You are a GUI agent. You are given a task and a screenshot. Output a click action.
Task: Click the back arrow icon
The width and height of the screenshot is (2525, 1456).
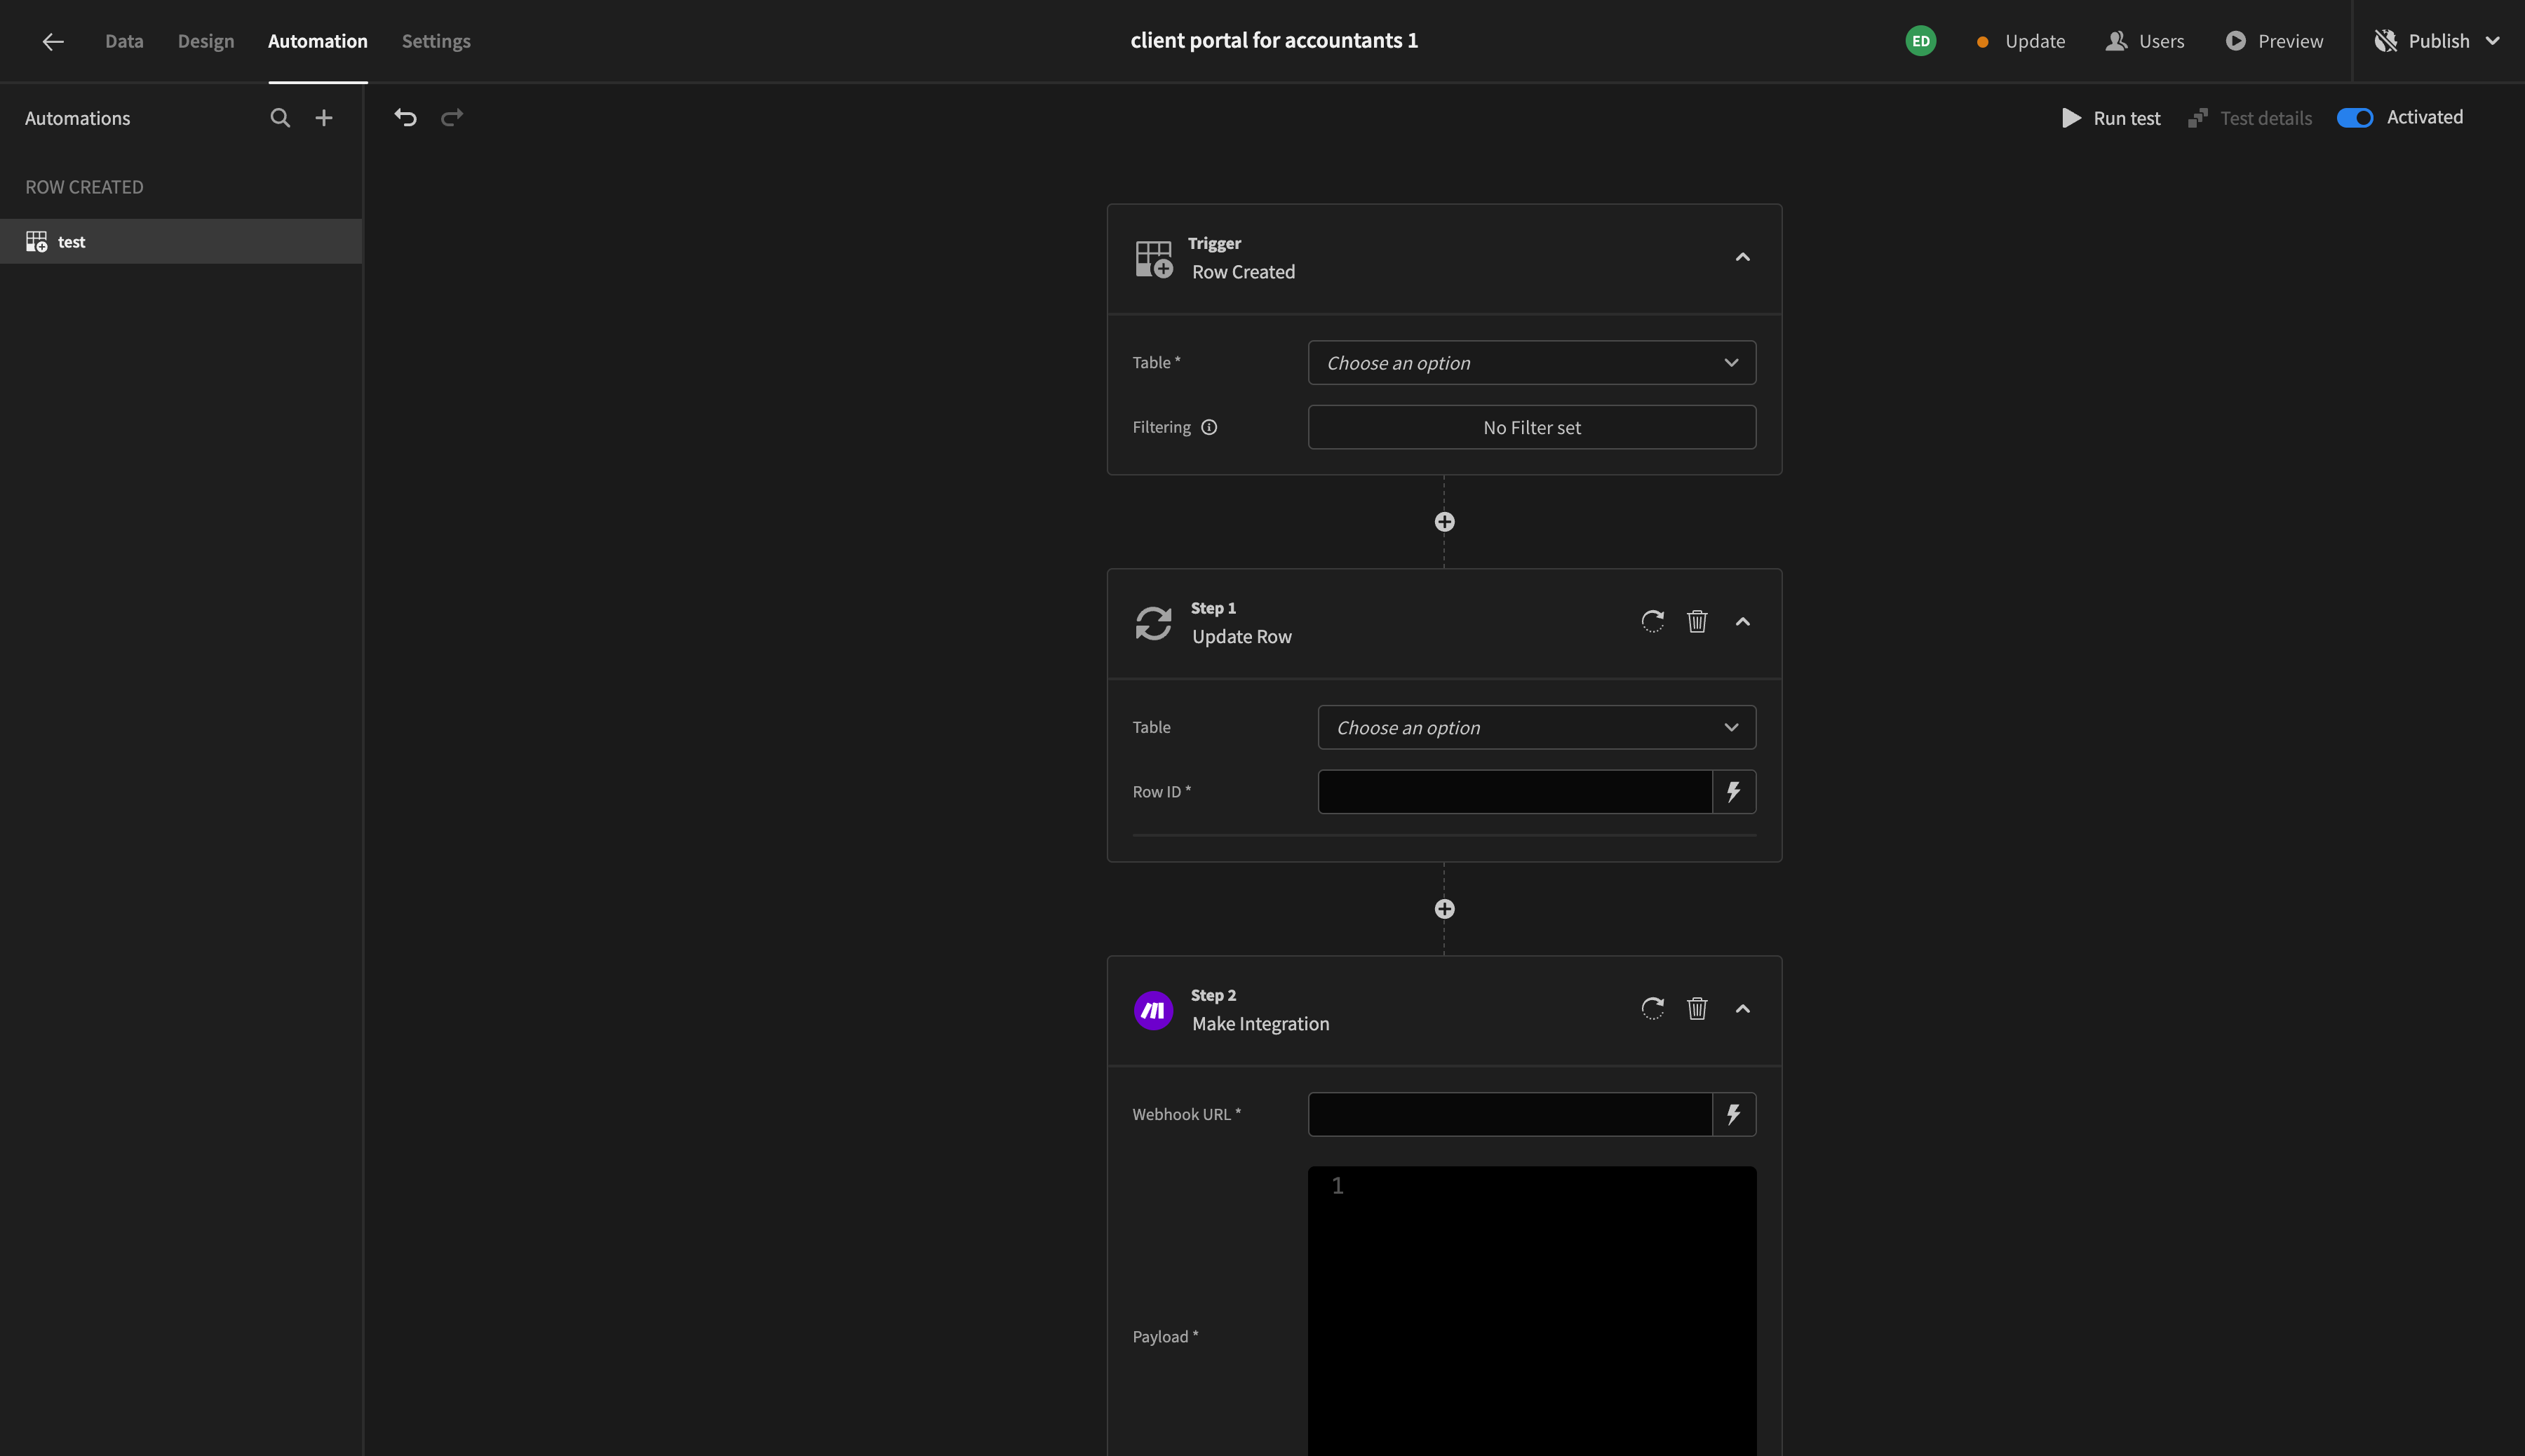[53, 41]
